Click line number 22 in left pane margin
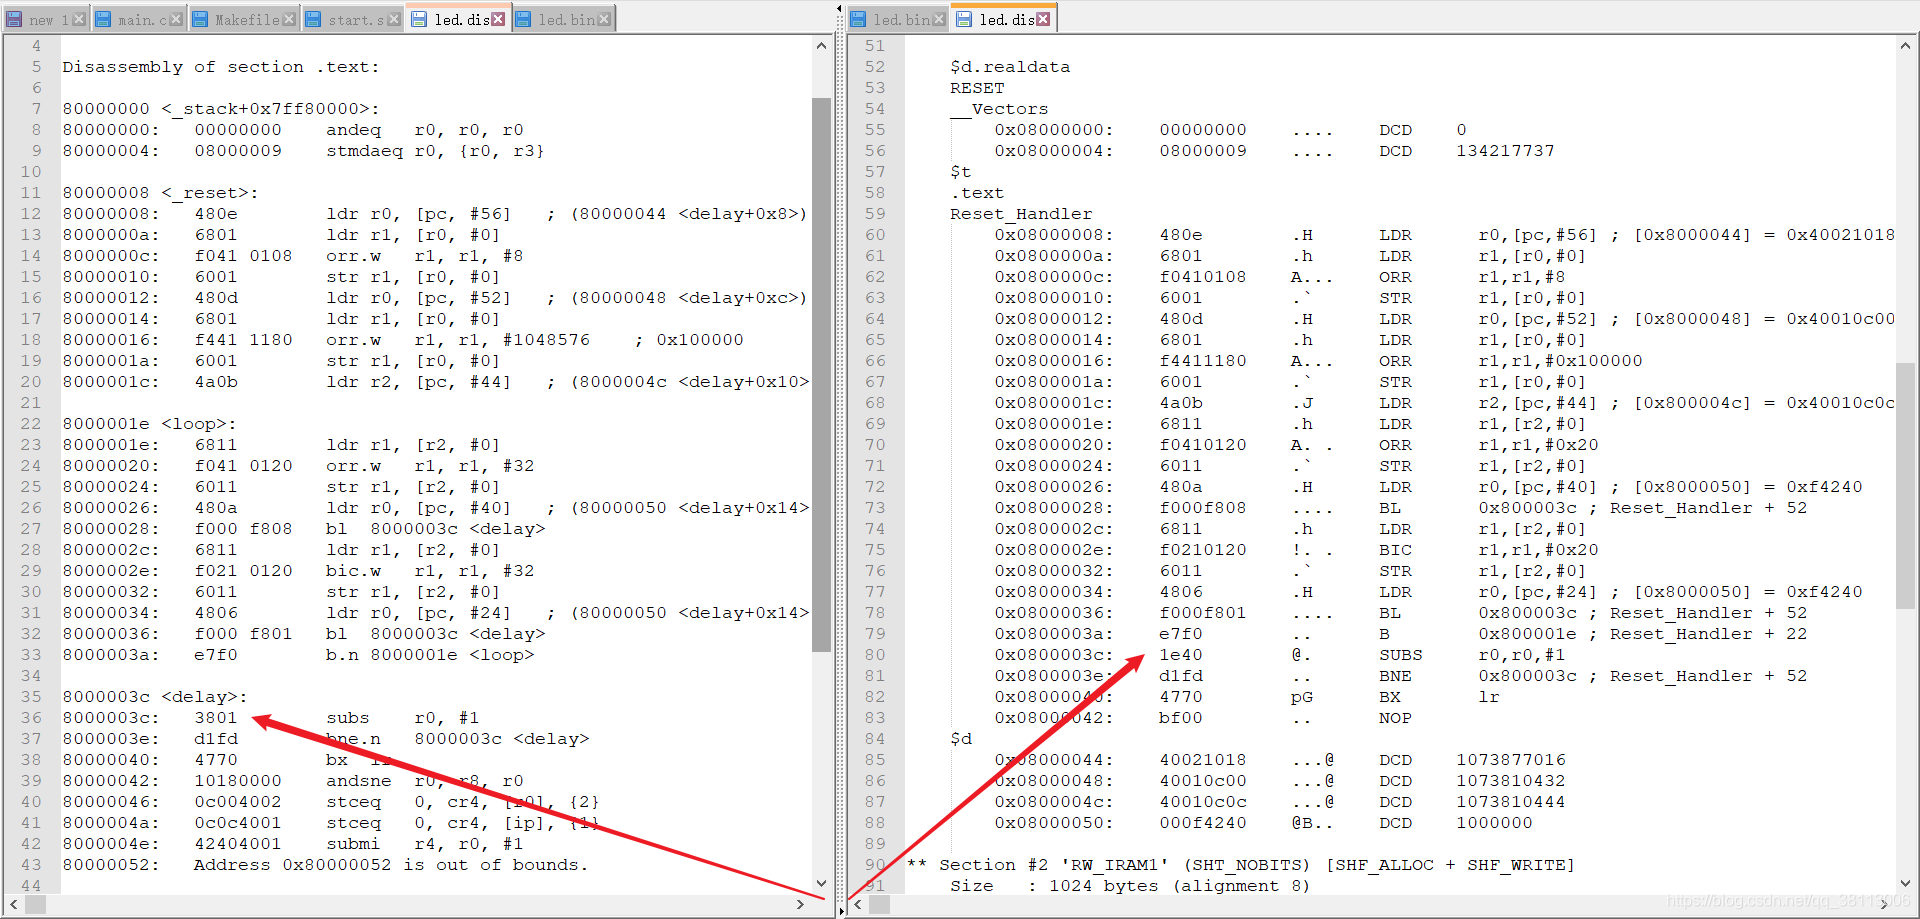 tap(31, 424)
